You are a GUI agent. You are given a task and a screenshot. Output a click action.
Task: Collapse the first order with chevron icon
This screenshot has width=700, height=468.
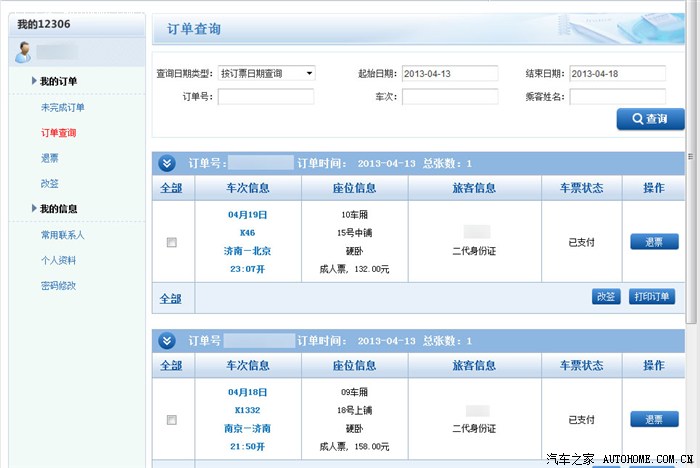point(168,164)
